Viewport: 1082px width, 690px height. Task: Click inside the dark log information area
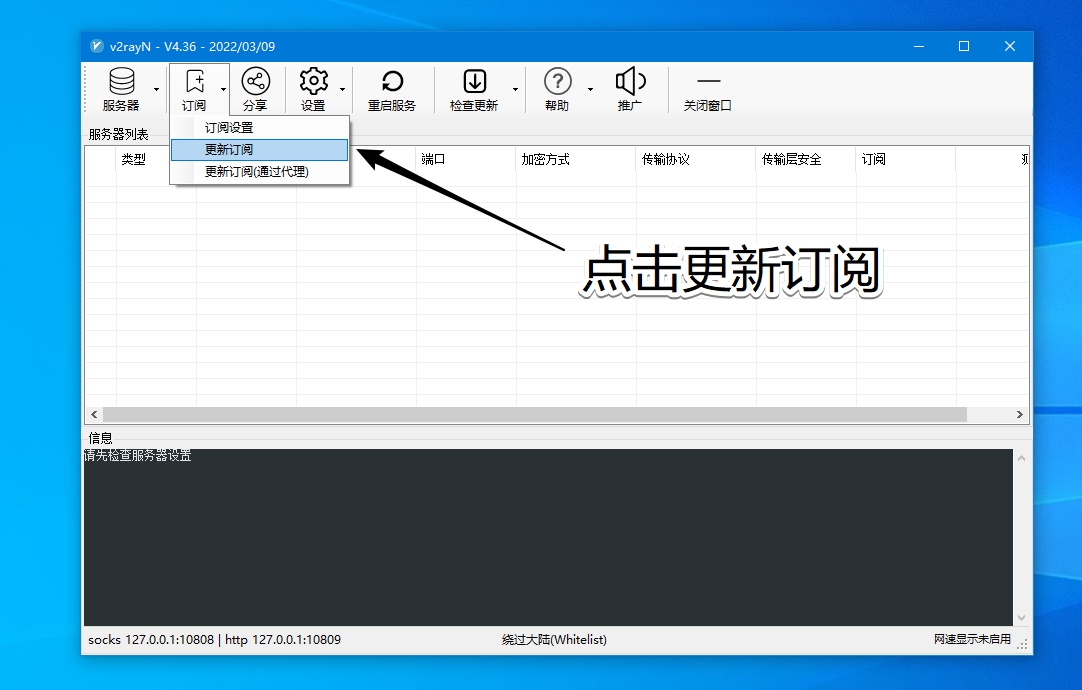coord(548,540)
